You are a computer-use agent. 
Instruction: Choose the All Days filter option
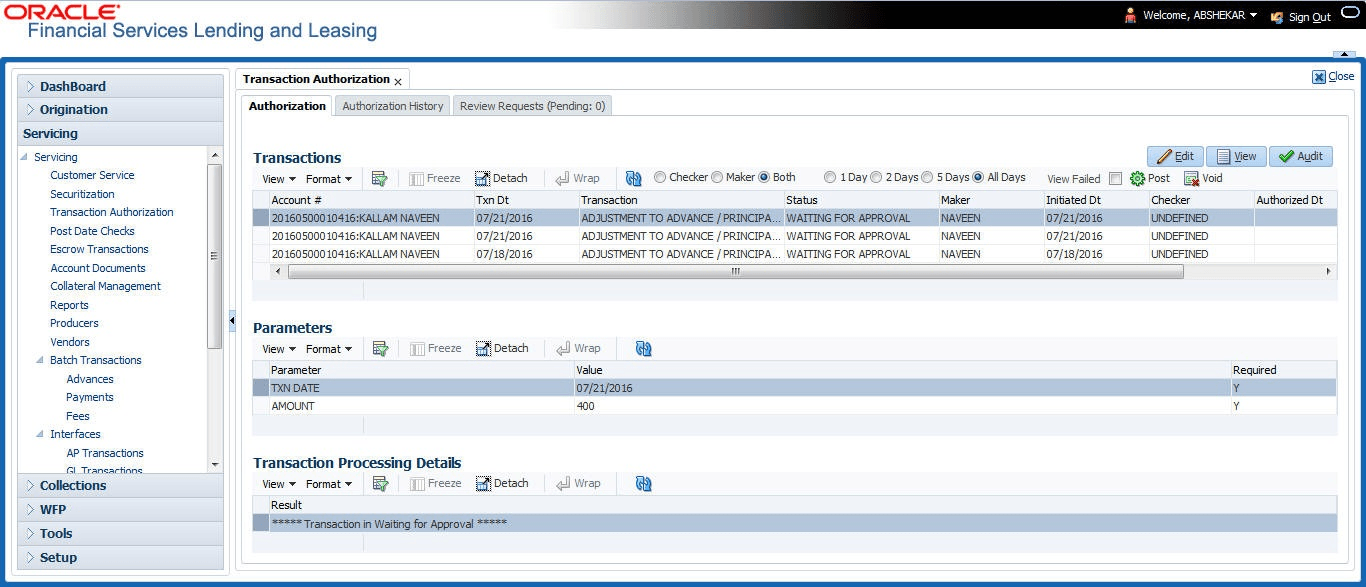click(x=978, y=177)
